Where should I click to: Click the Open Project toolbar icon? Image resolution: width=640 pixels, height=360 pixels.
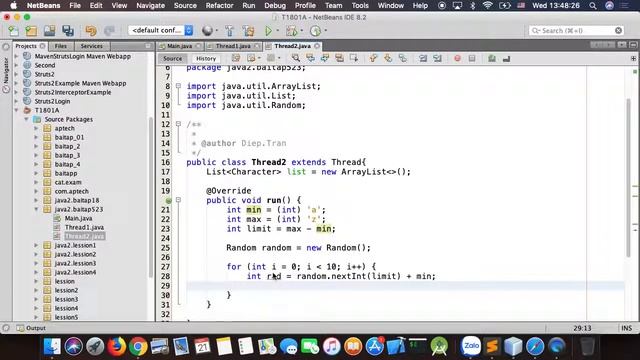(x=49, y=31)
